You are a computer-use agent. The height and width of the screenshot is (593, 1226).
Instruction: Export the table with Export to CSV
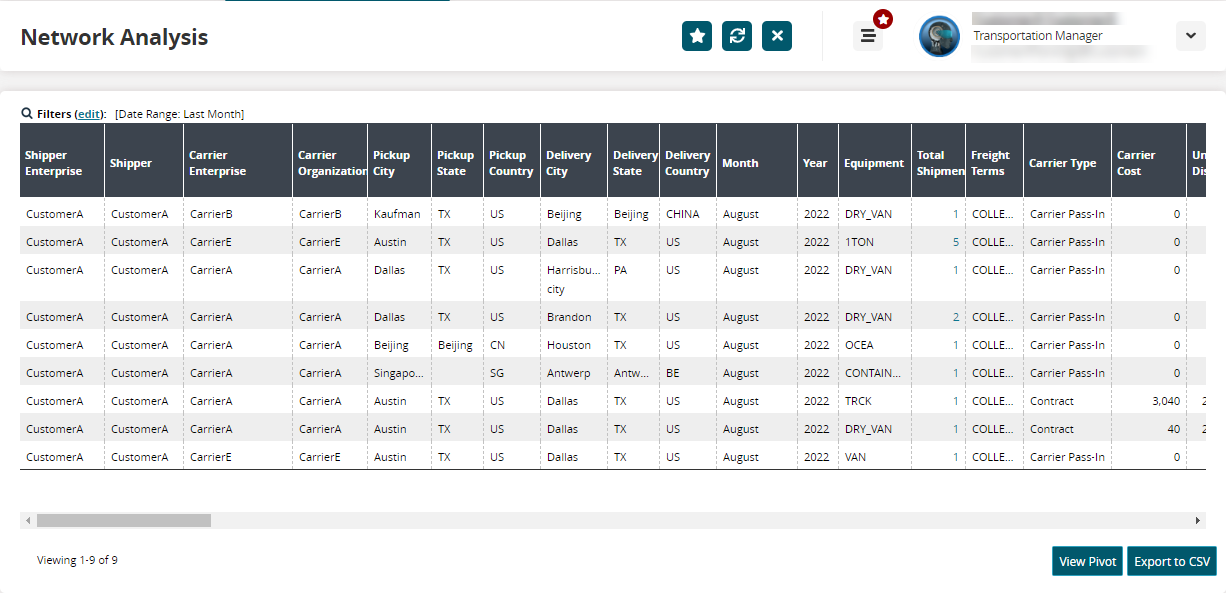click(1172, 561)
